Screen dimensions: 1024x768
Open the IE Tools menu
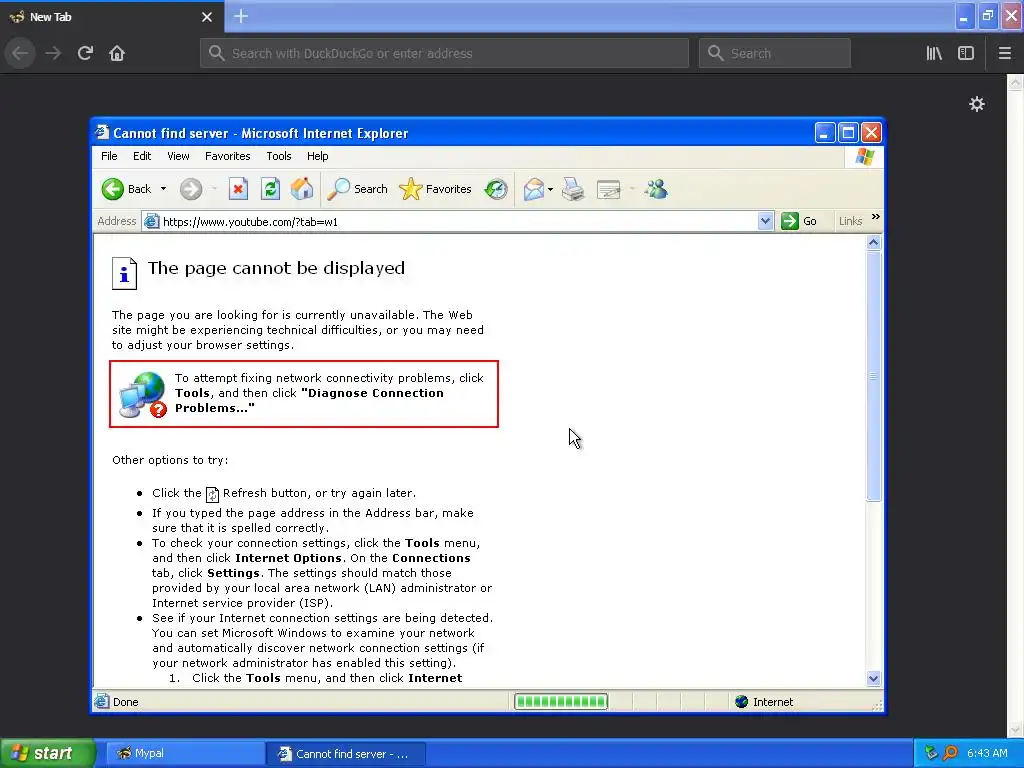click(279, 156)
